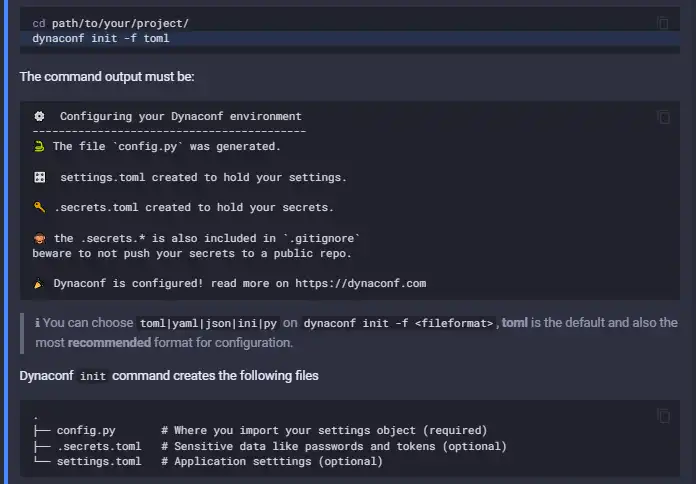
Task: Click 'beware to not push your secrets' line
Action: 192,254
